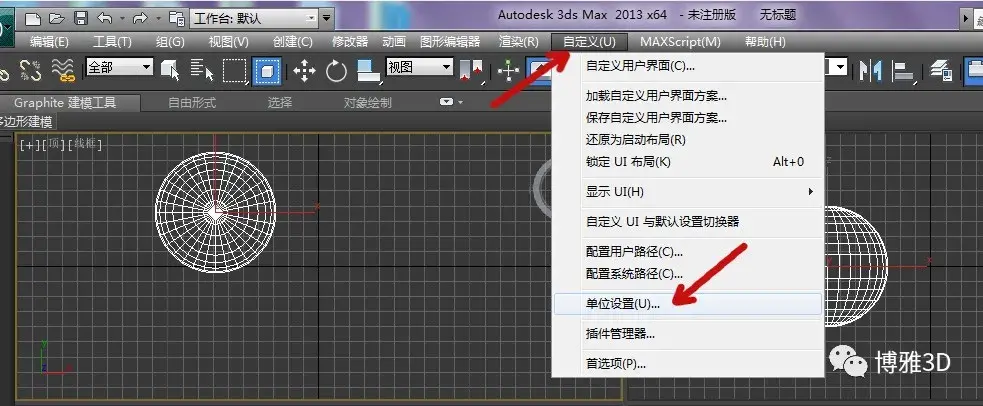
Task: Save scene using the floppy disk icon
Action: coord(80,18)
